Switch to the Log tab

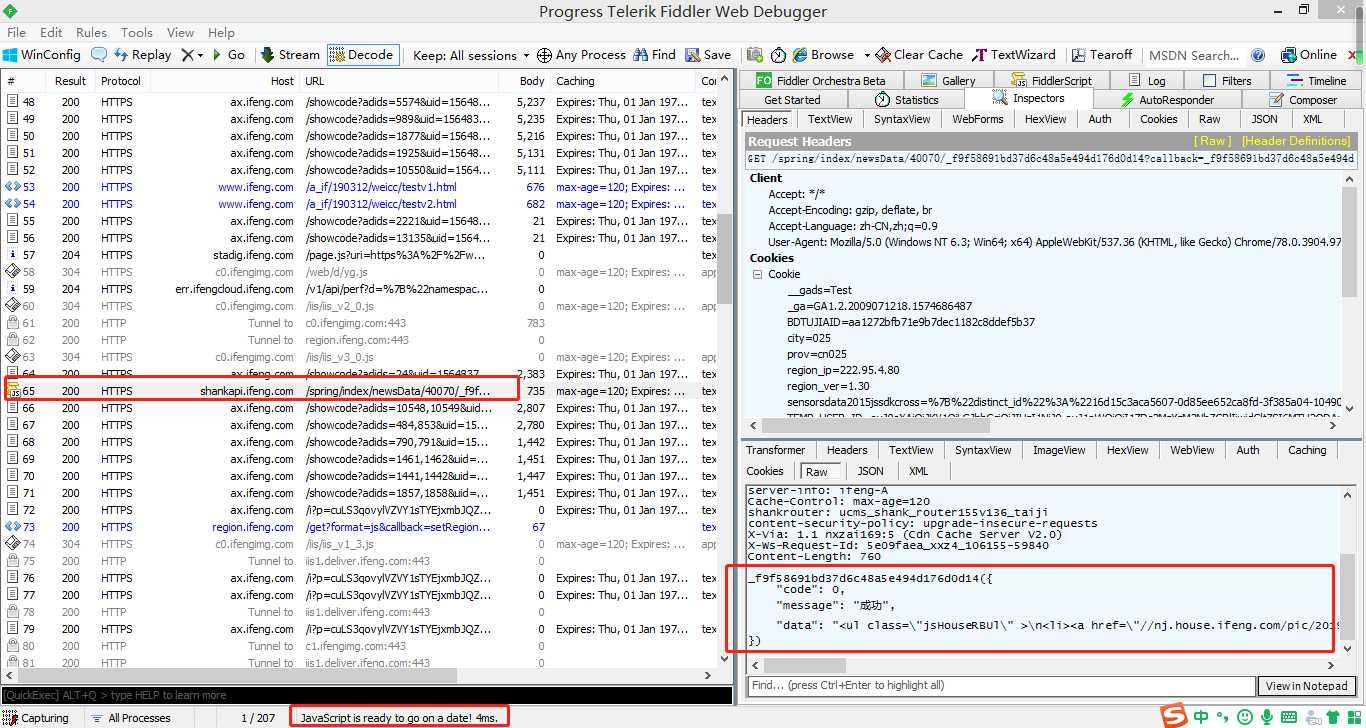coord(1146,81)
